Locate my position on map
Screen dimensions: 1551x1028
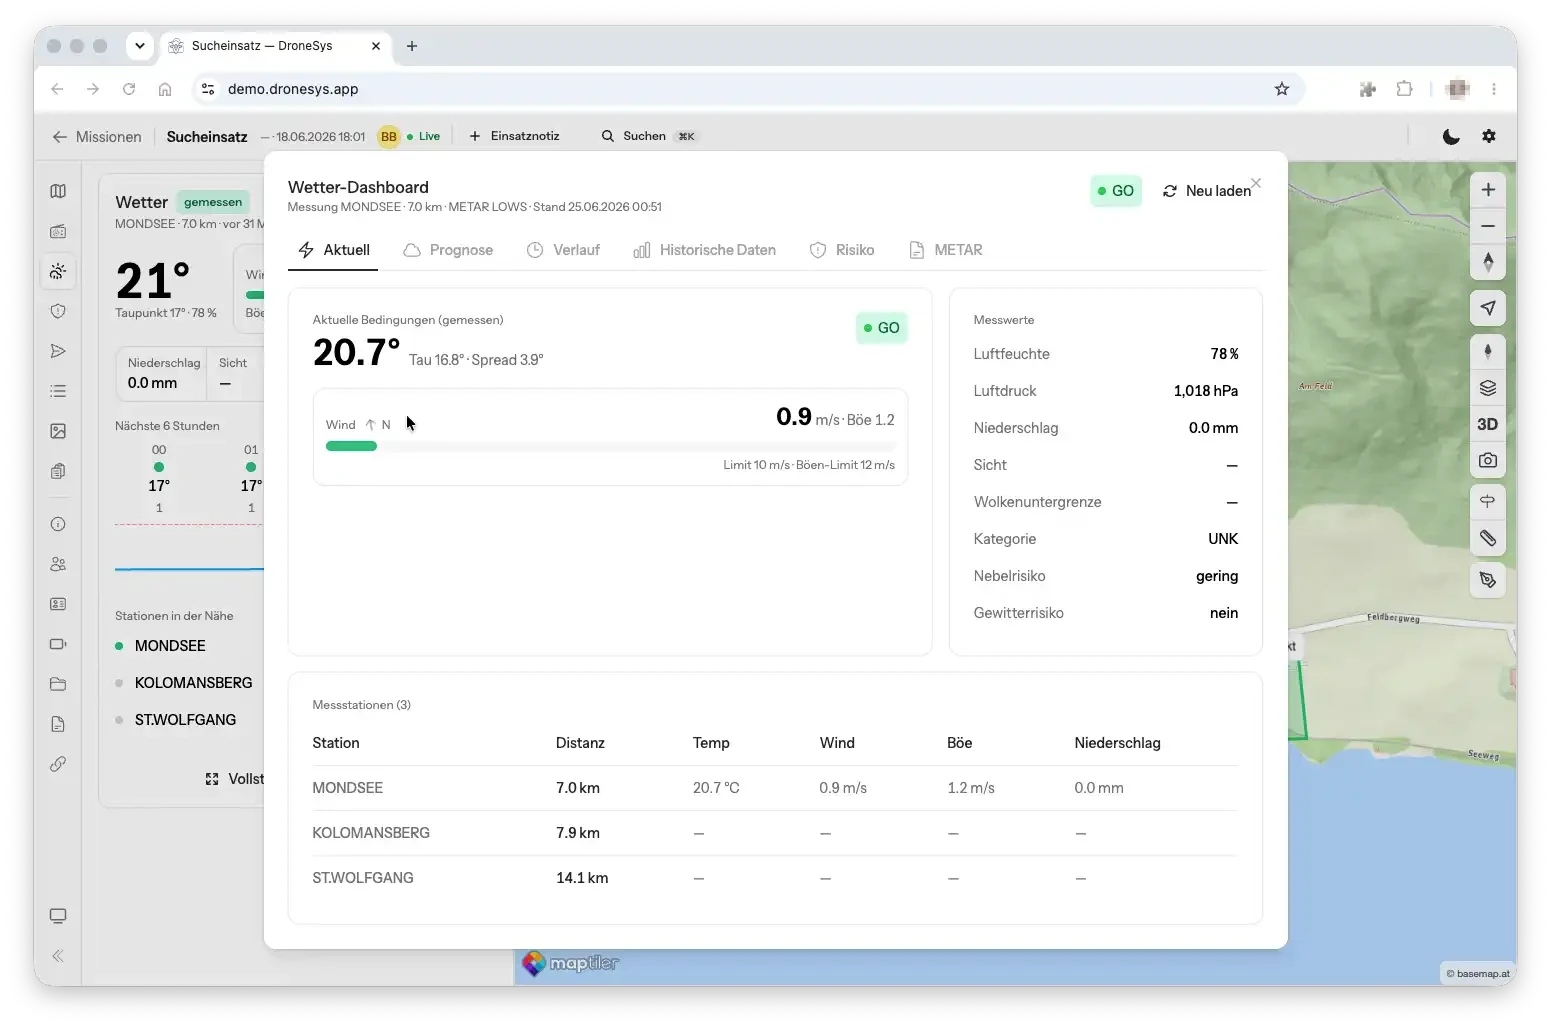click(1488, 308)
